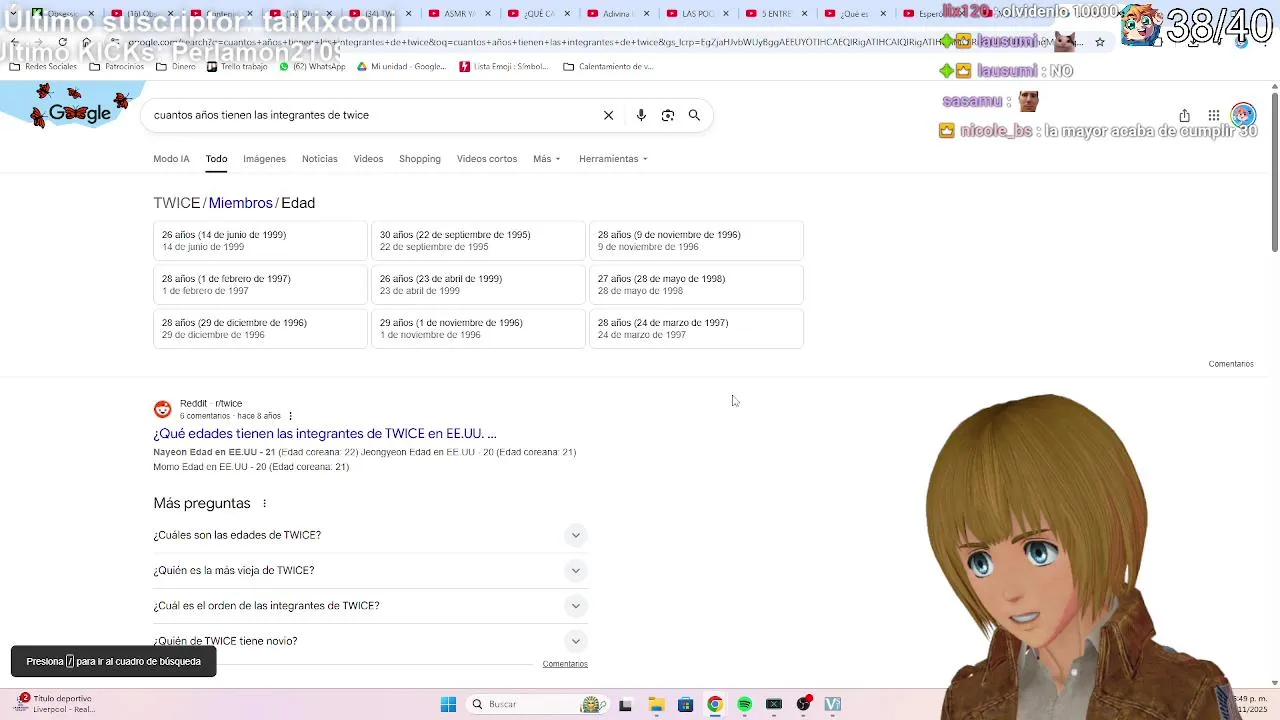Open File Explorer from the taskbar
The image size is (1280, 720).
(656, 704)
